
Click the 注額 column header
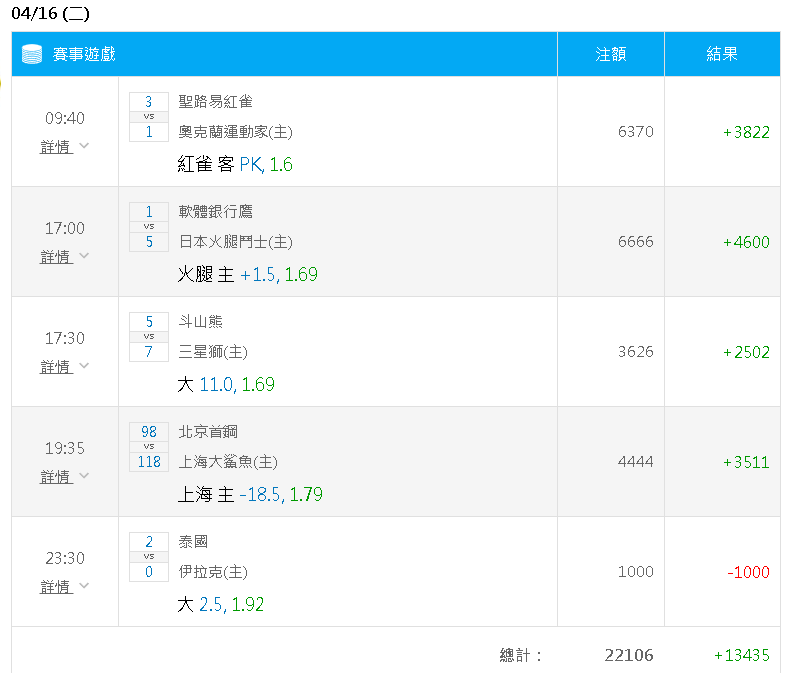611,54
